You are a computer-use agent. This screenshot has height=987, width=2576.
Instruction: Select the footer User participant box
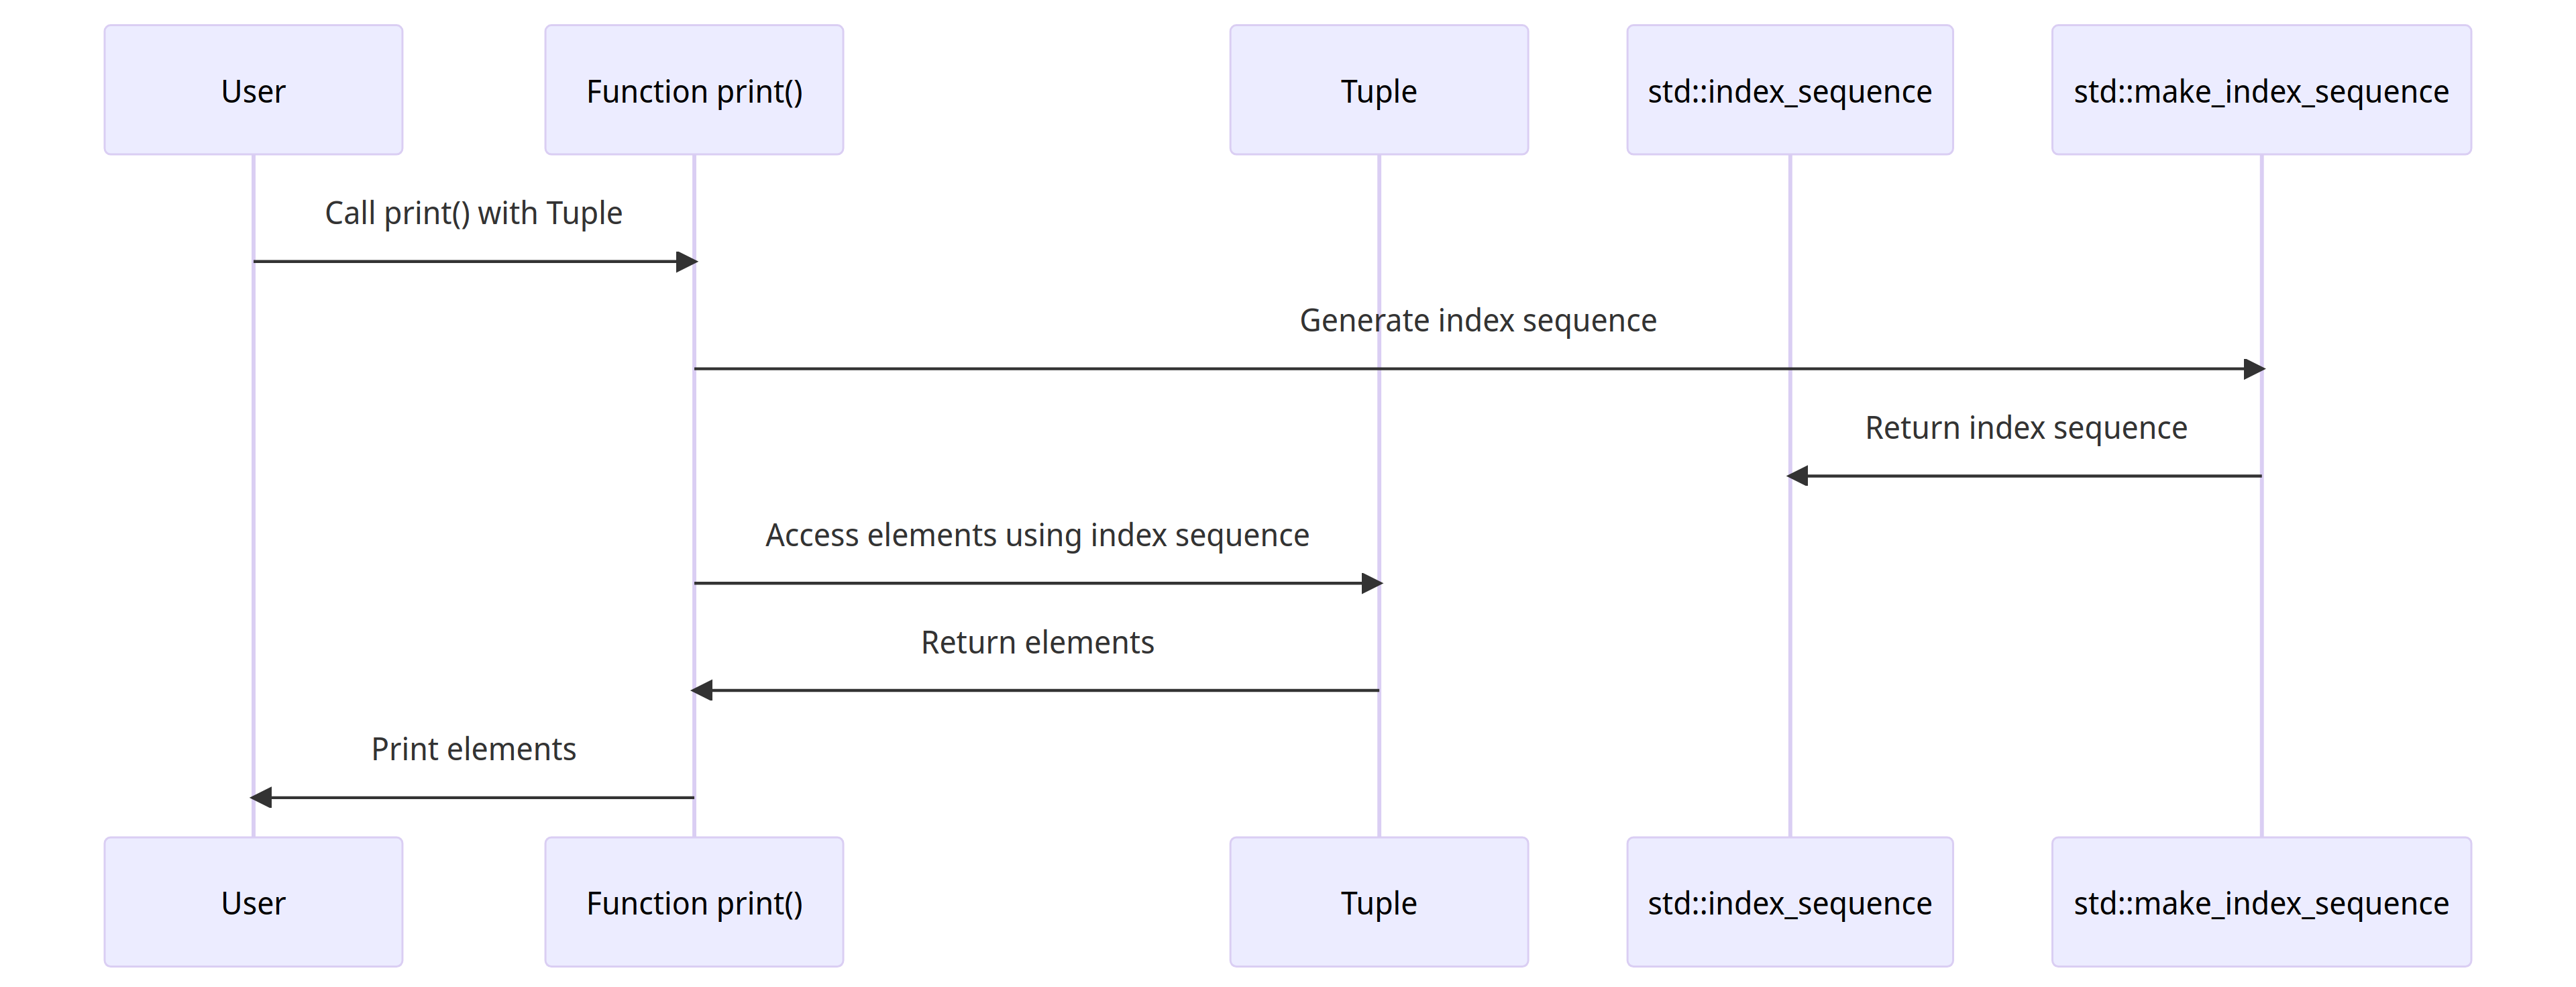click(x=253, y=903)
